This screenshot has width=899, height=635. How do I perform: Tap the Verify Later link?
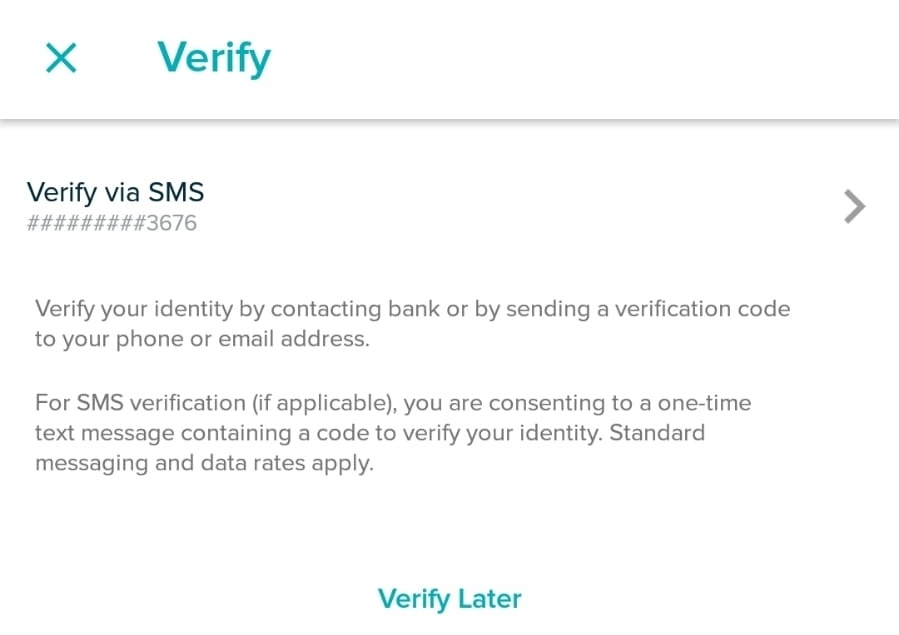click(x=450, y=599)
